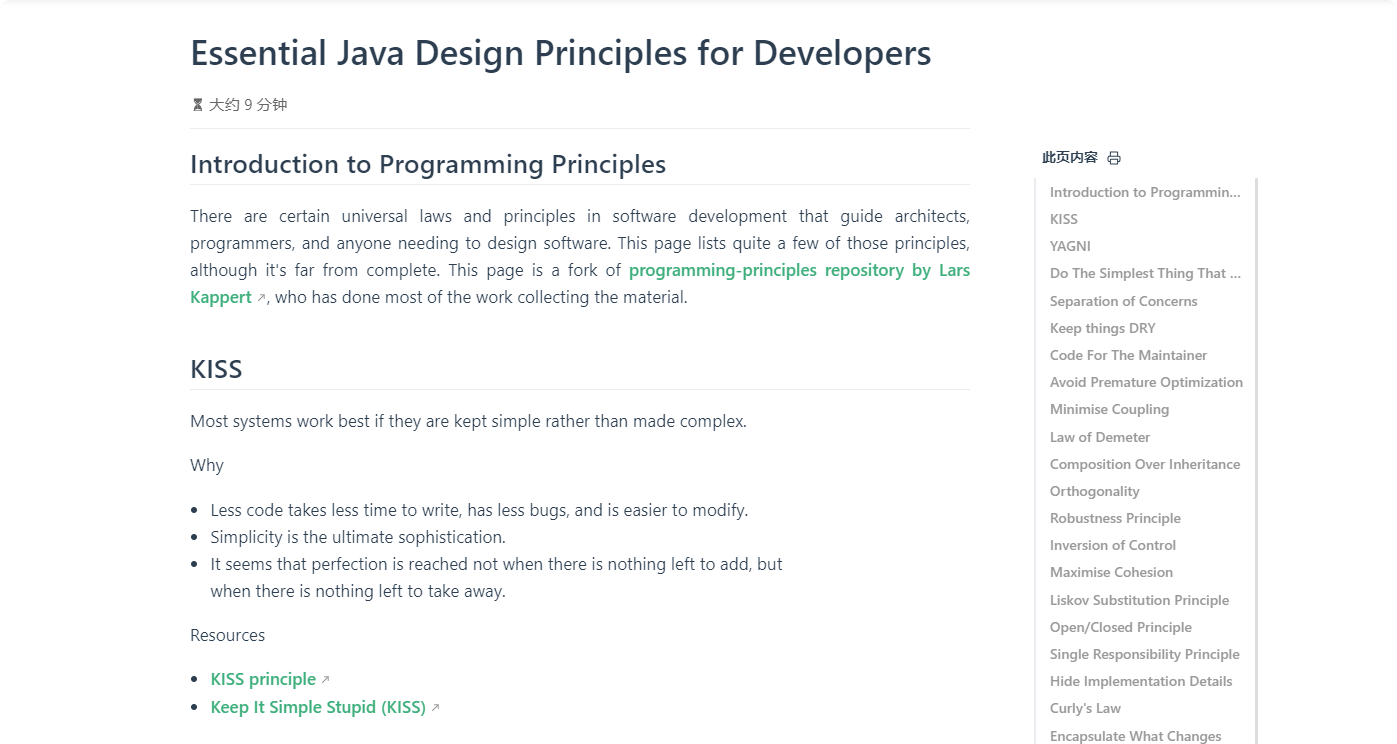Navigate to Curly's Law section
Image resolution: width=1397 pixels, height=744 pixels.
(x=1085, y=708)
